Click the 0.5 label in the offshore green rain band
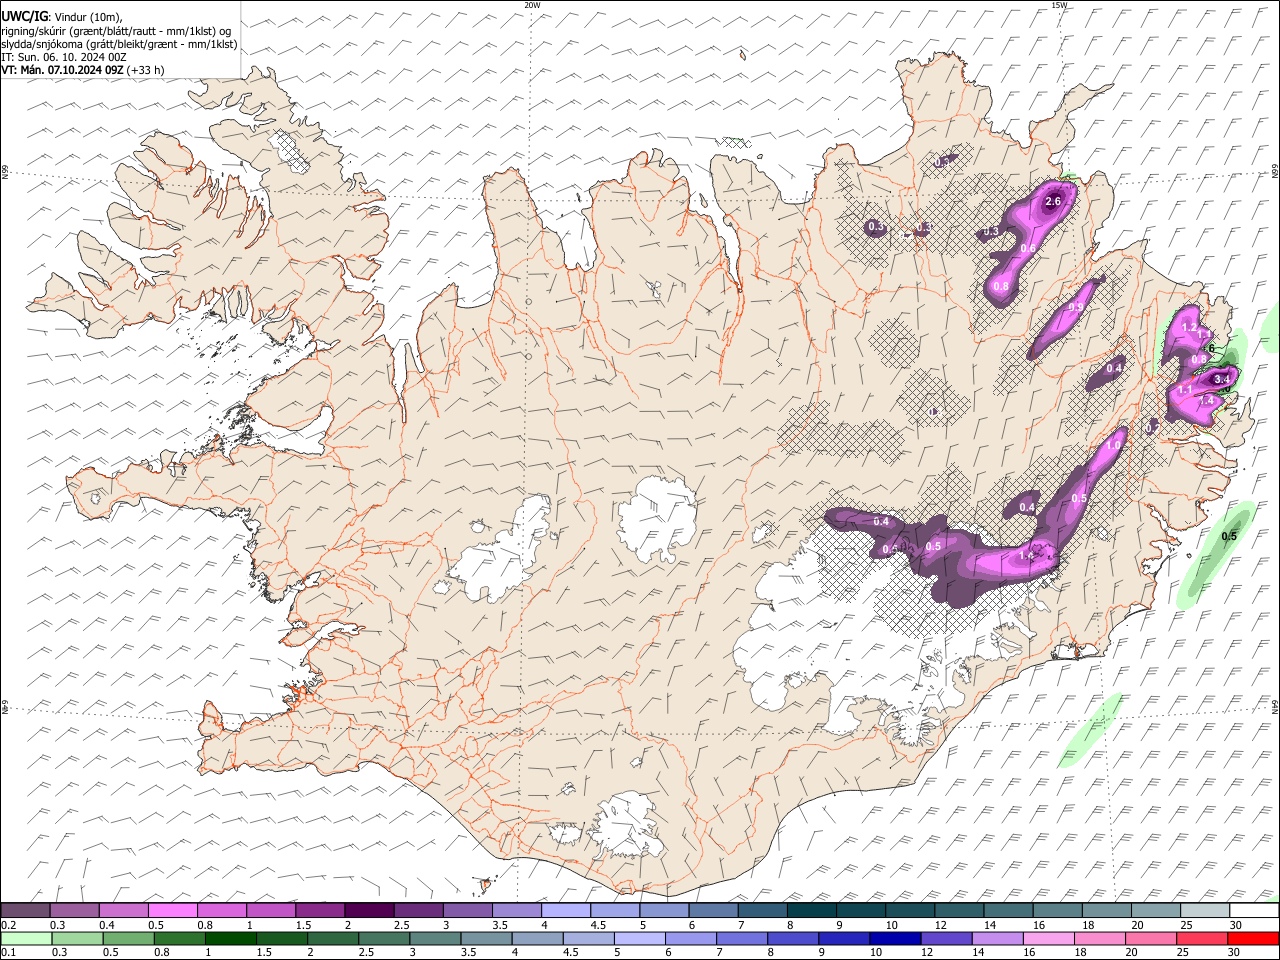Viewport: 1280px width, 960px height. pos(1229,537)
